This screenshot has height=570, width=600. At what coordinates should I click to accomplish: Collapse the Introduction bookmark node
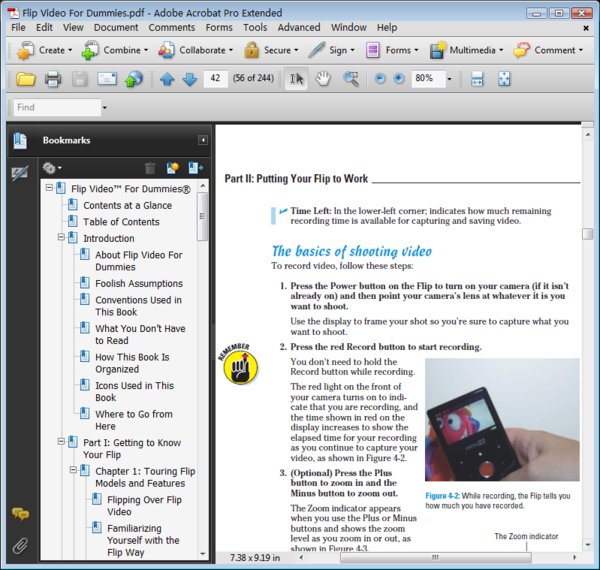pos(61,237)
